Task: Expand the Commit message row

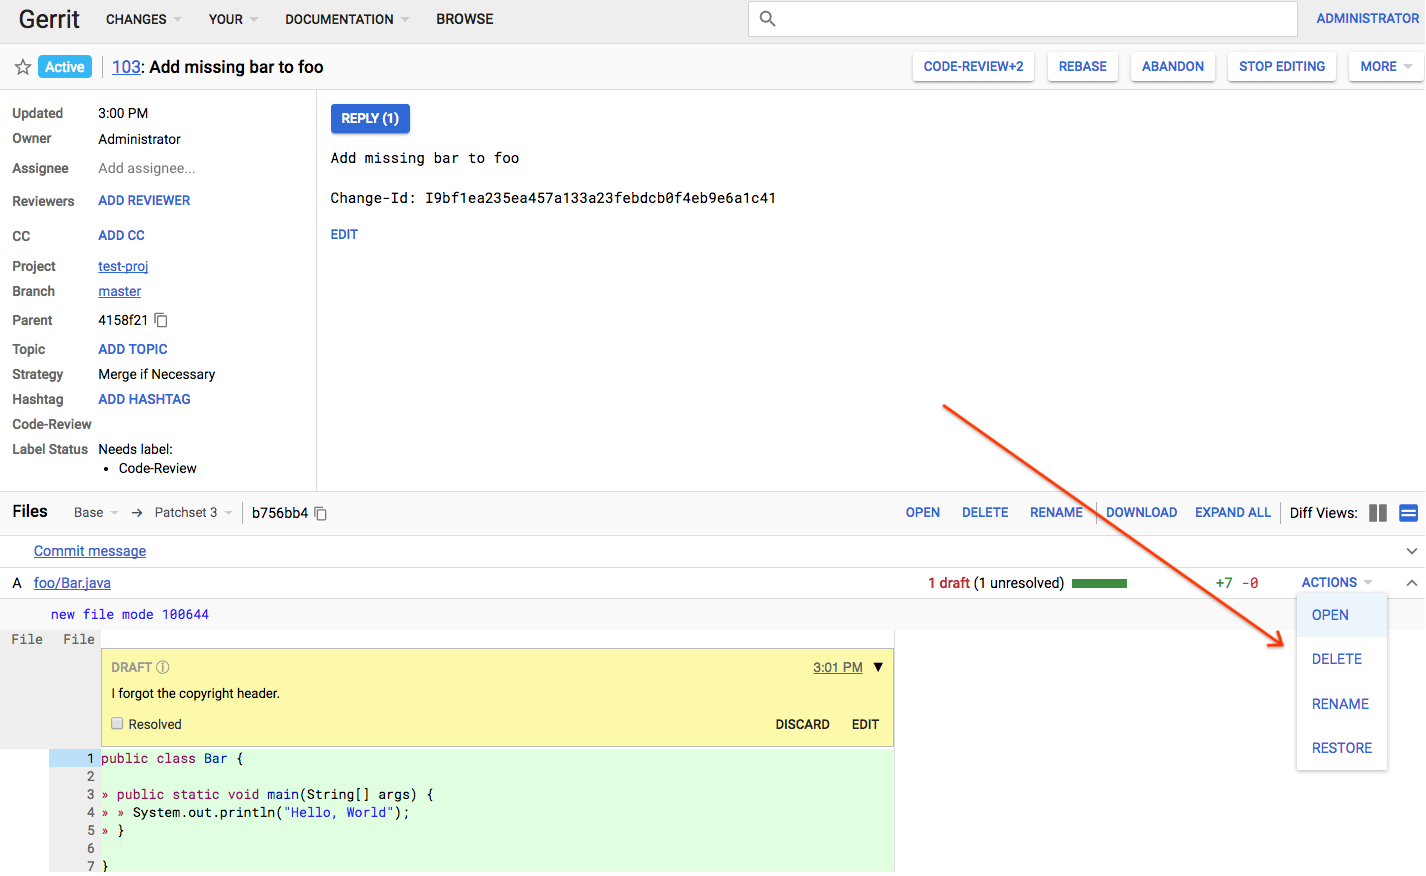Action: coord(1411,551)
